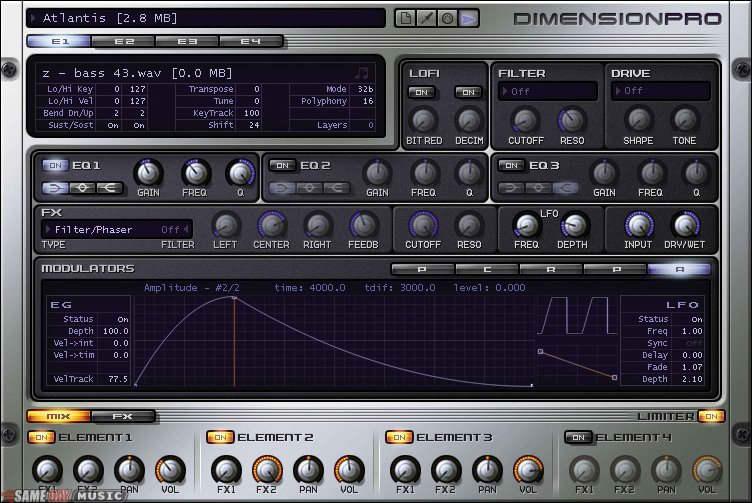
Task: Click the Filter RESO knob
Action: 571,120
